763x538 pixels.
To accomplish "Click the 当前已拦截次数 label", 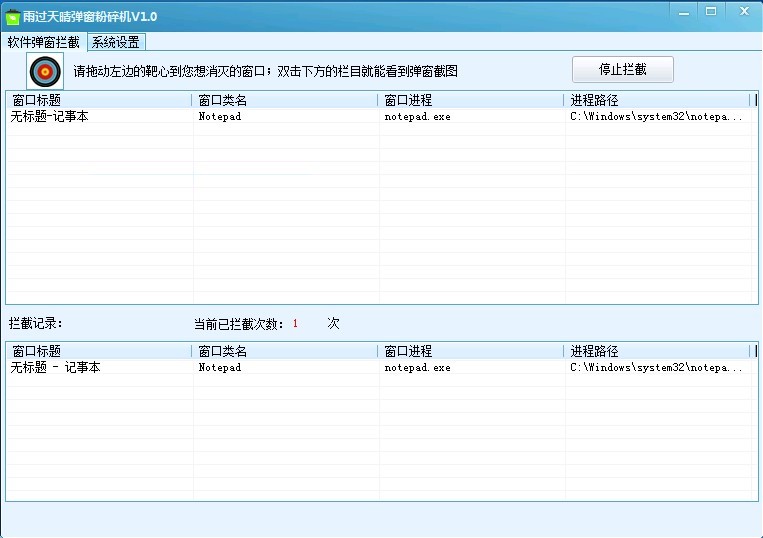I will point(238,323).
